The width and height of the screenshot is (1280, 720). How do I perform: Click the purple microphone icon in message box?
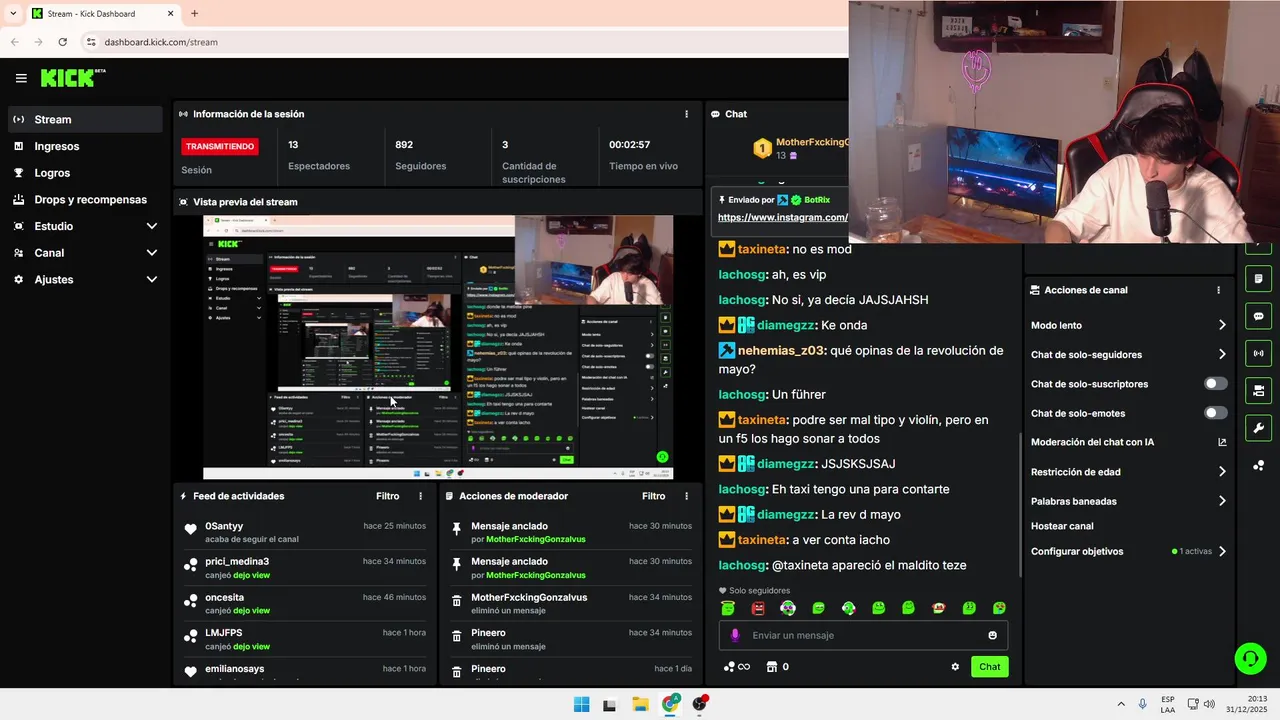(735, 635)
